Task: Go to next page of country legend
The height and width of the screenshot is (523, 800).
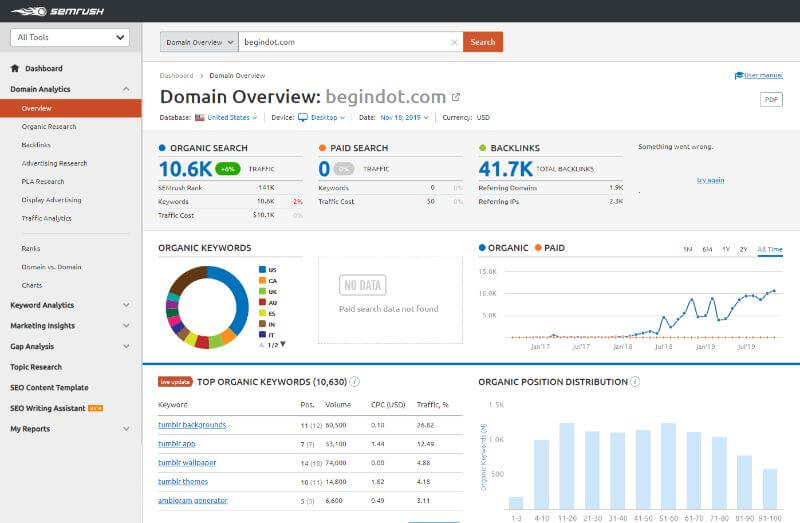Action: (283, 344)
